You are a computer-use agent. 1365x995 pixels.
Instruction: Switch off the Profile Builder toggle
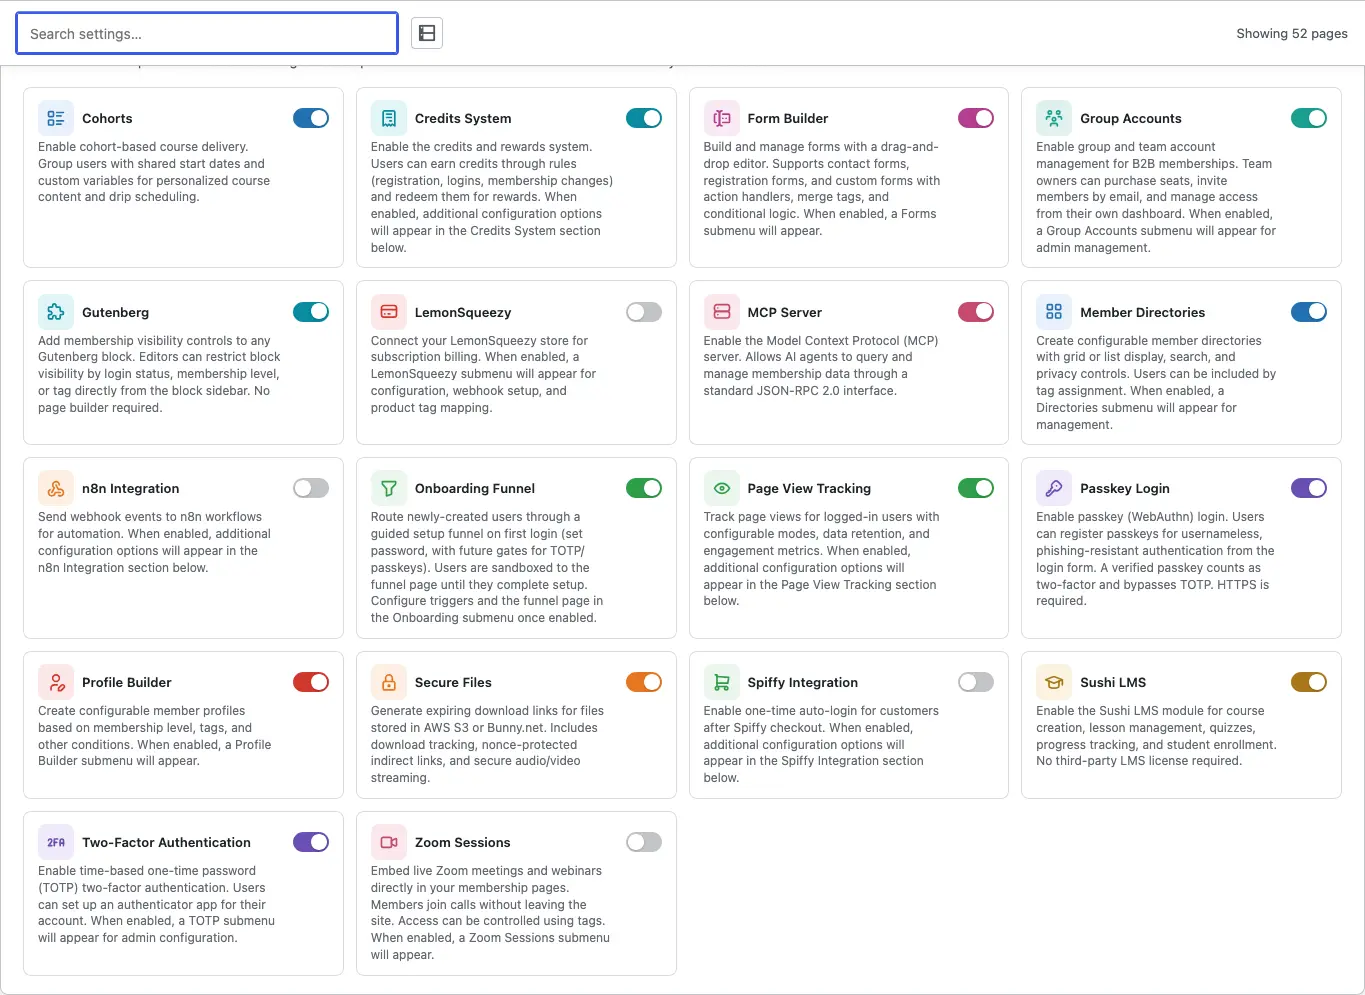click(311, 682)
